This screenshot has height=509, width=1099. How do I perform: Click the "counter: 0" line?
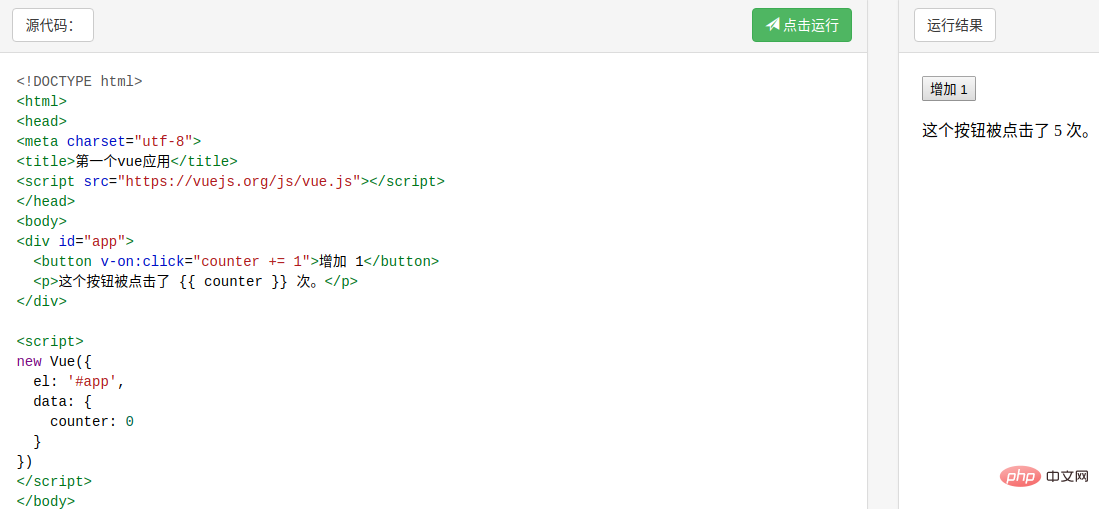(91, 421)
